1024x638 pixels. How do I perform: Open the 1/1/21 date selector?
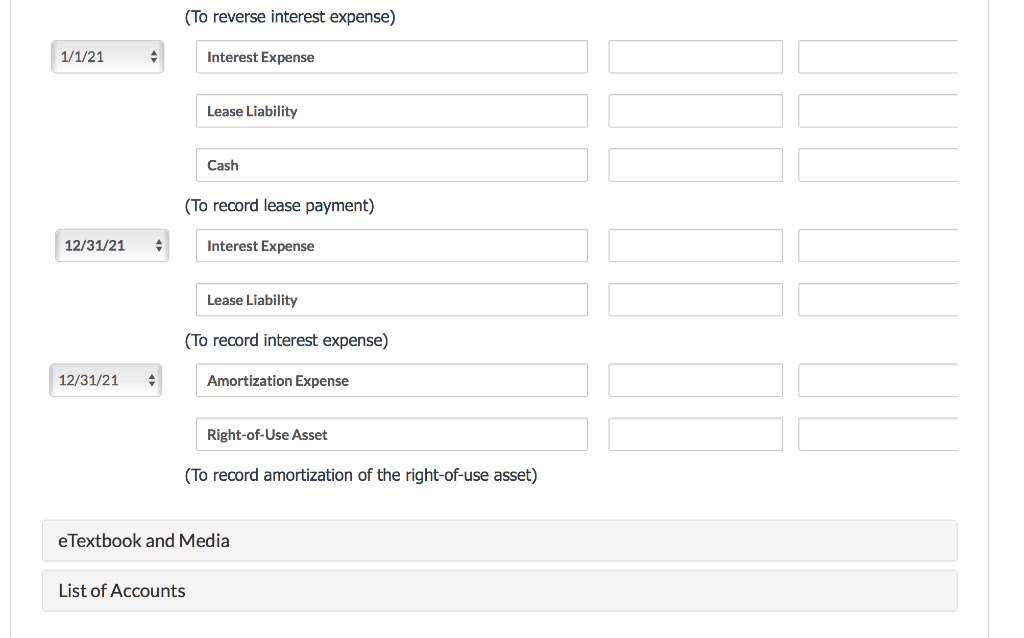pyautogui.click(x=107, y=56)
